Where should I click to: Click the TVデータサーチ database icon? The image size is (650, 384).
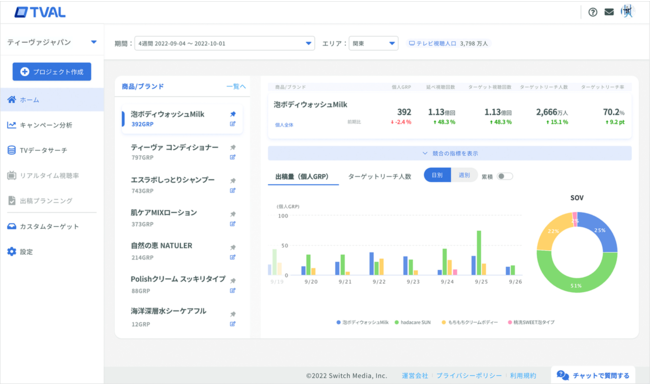pos(12,150)
